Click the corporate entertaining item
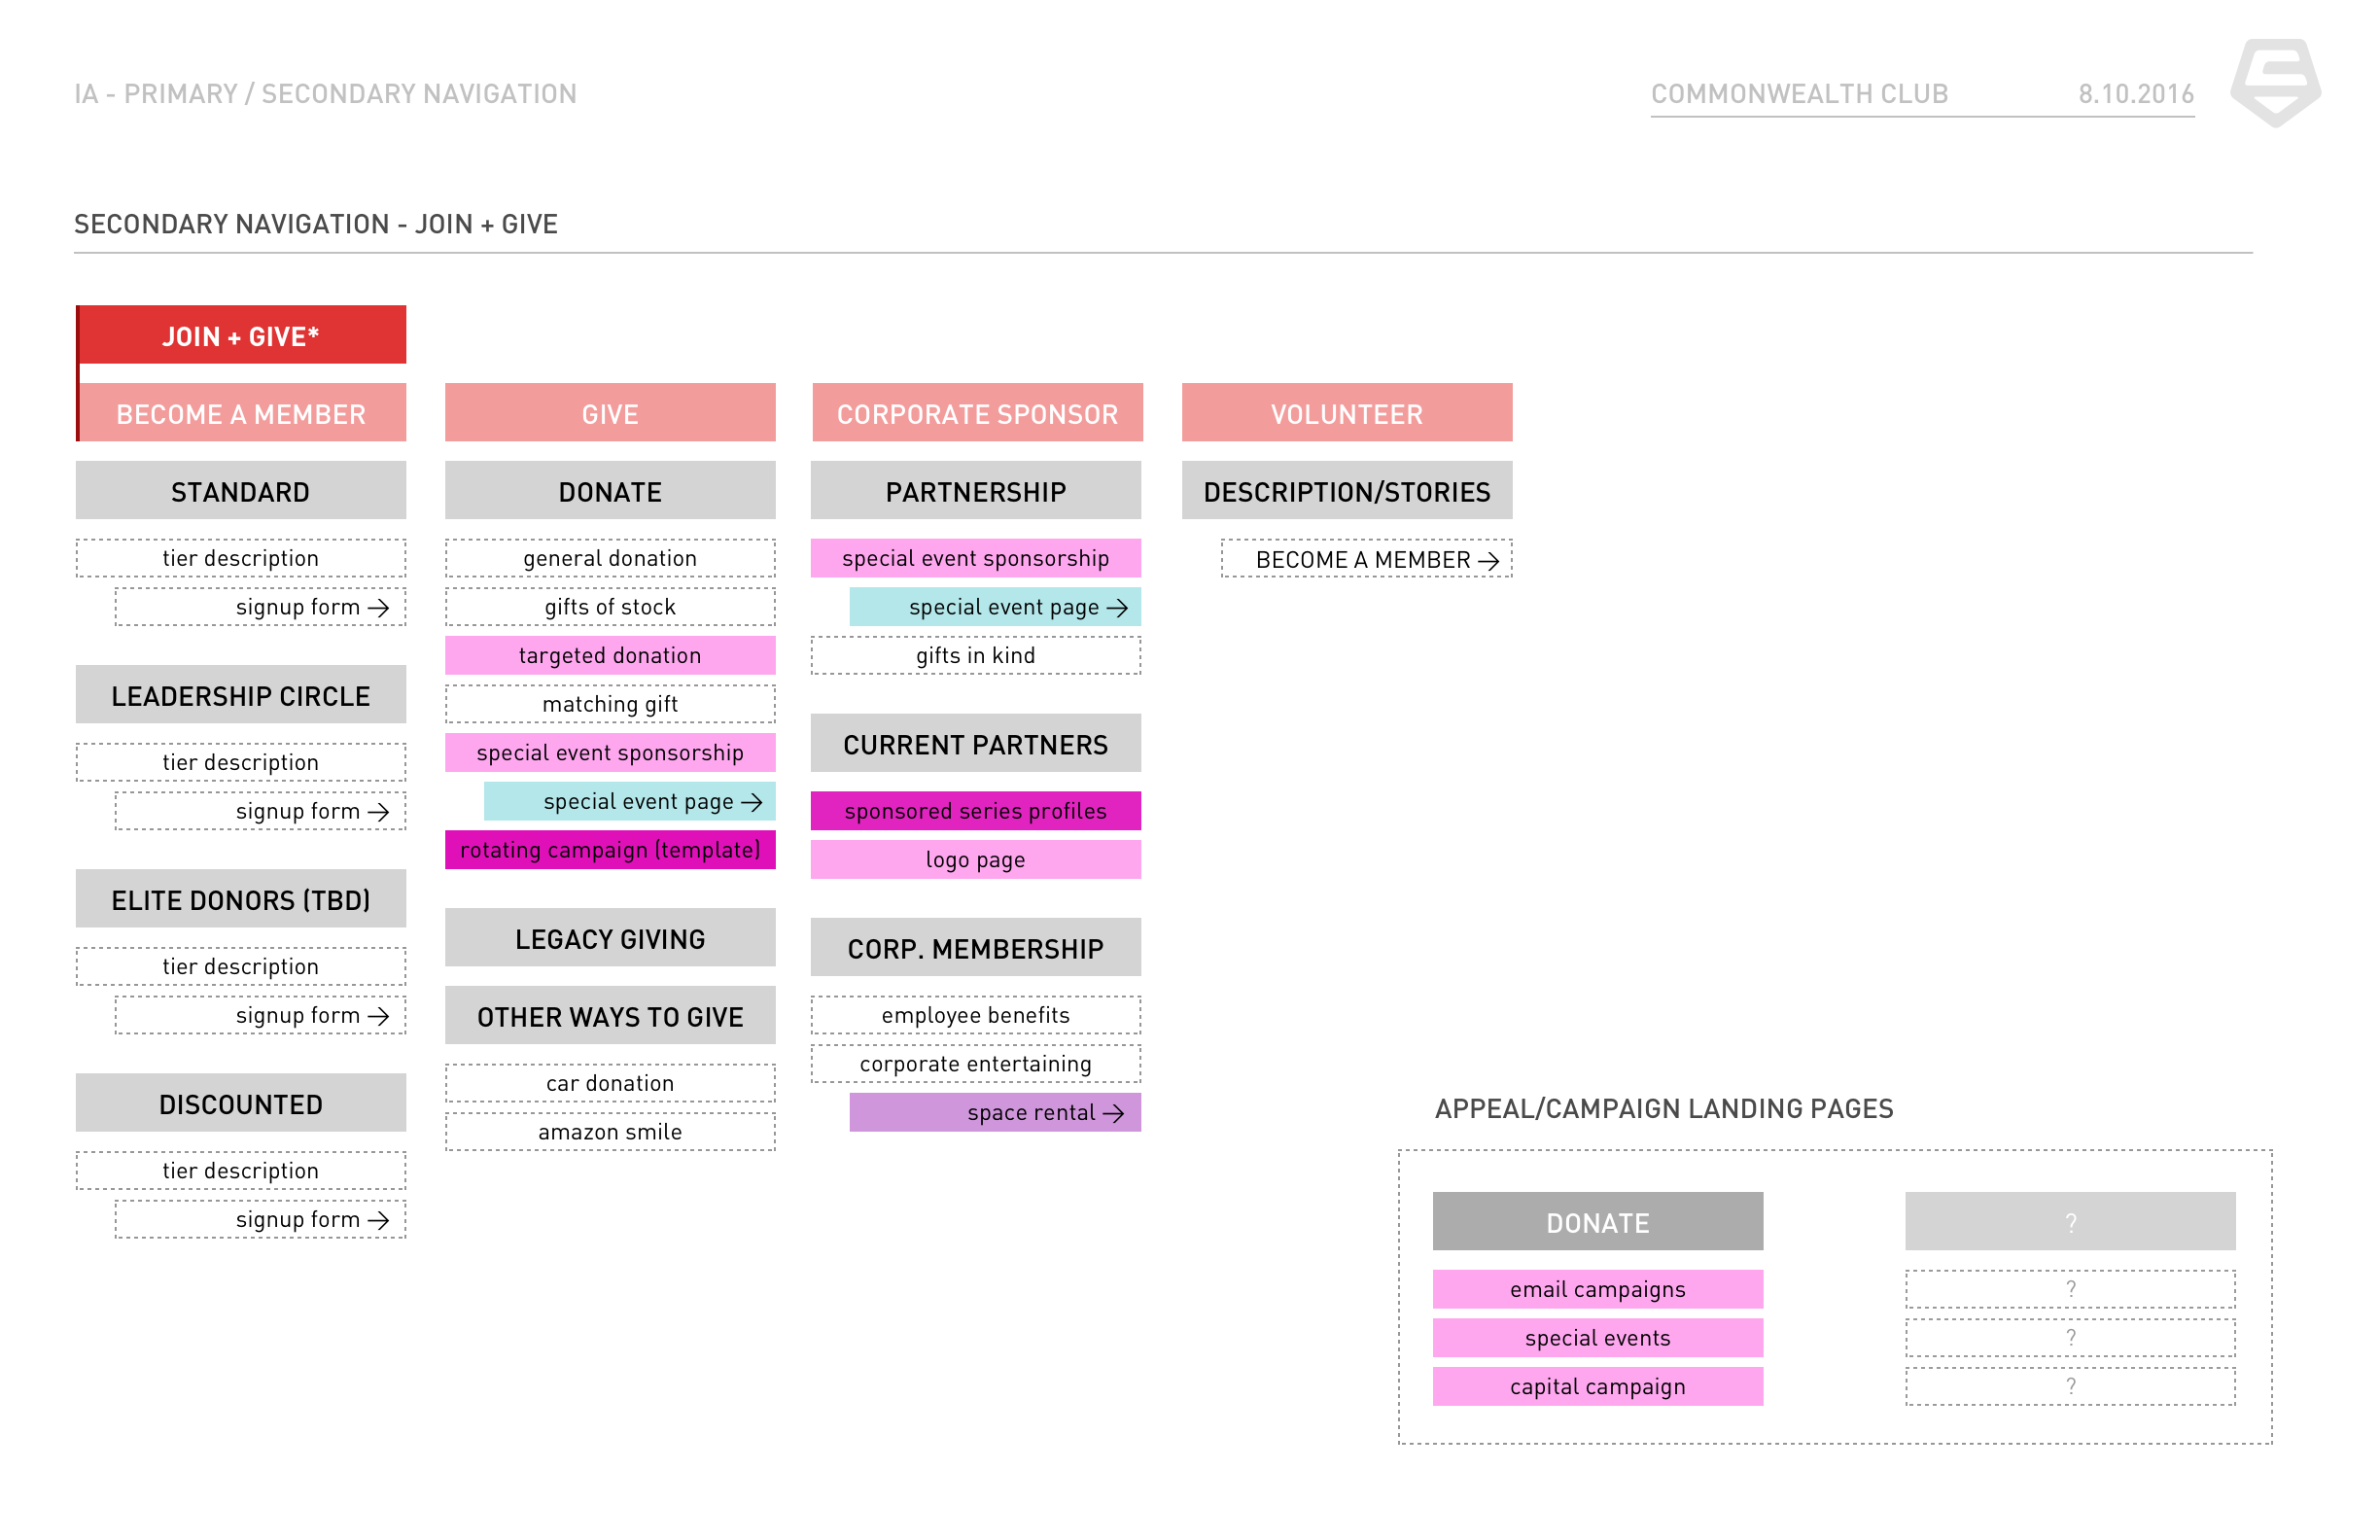 (976, 1064)
